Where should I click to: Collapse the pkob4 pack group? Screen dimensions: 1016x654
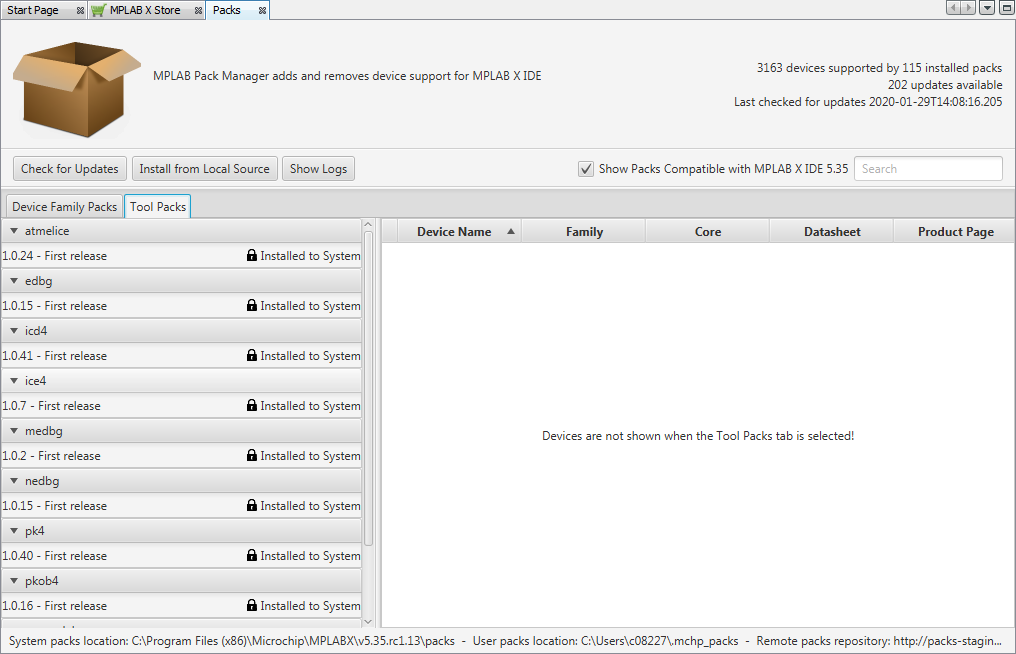[13, 580]
